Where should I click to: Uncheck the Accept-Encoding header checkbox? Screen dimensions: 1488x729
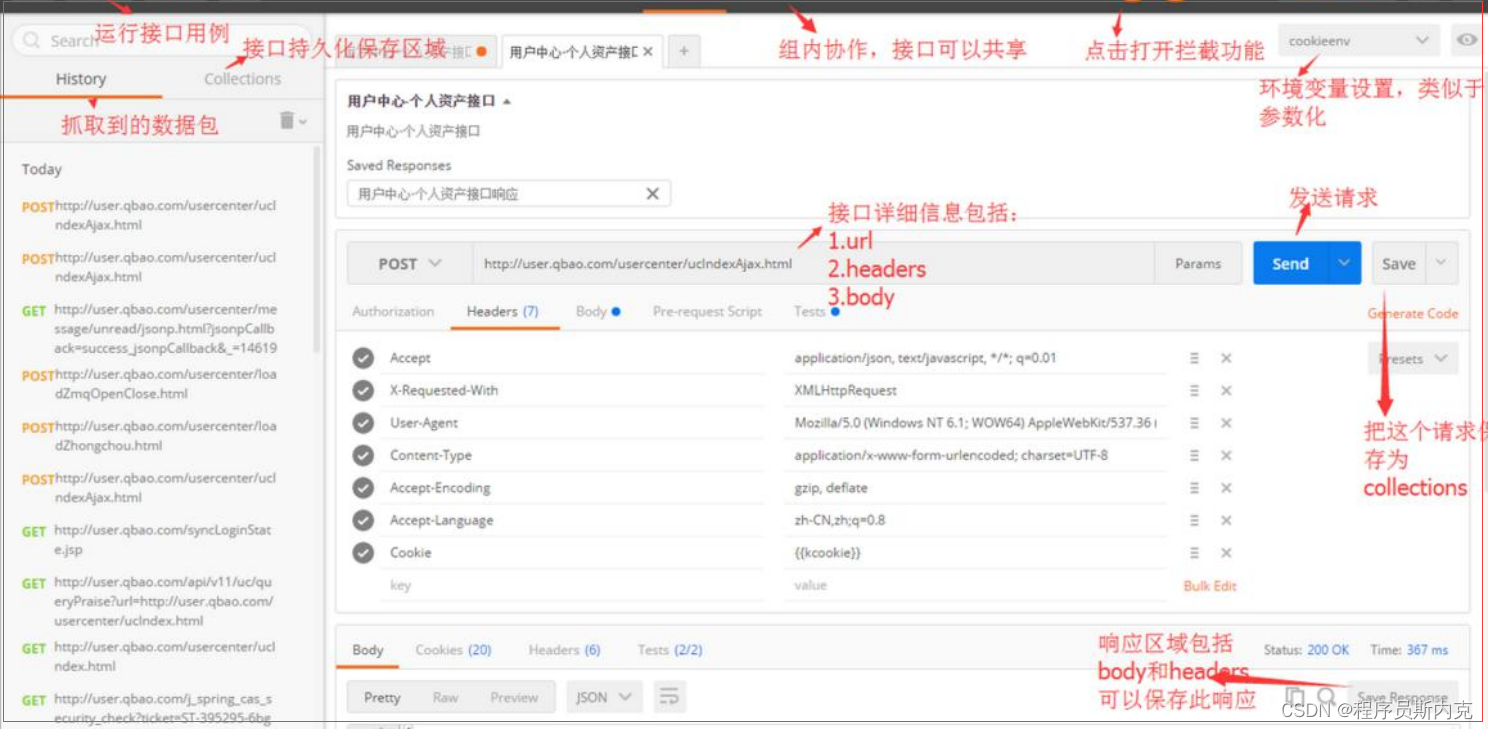pos(363,488)
